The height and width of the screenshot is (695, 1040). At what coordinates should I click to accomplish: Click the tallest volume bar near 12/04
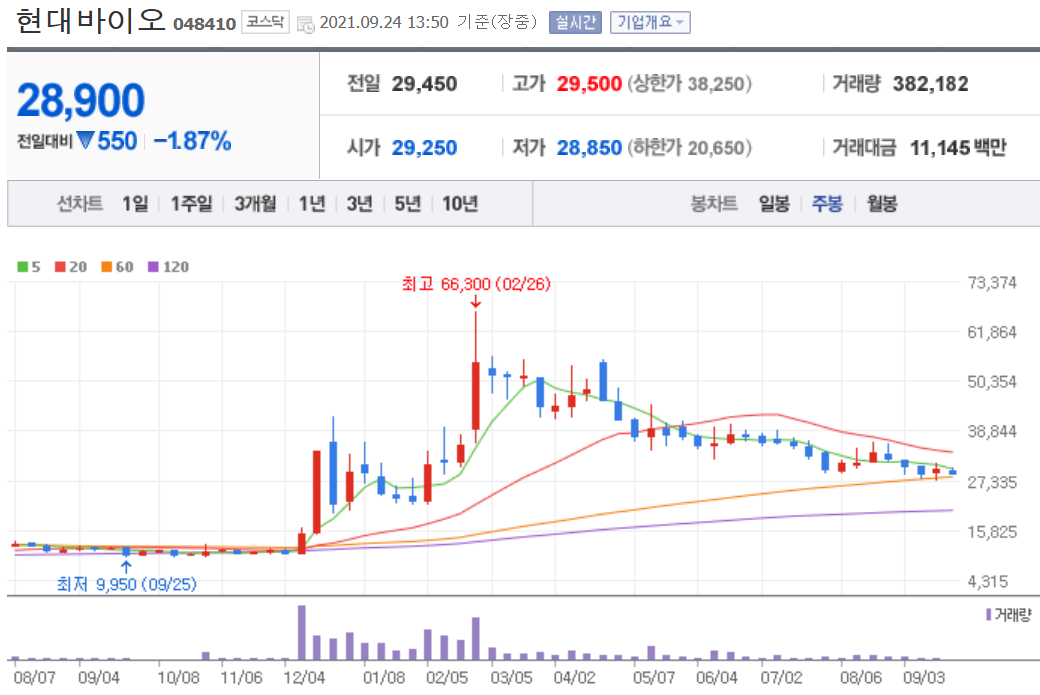click(x=302, y=632)
